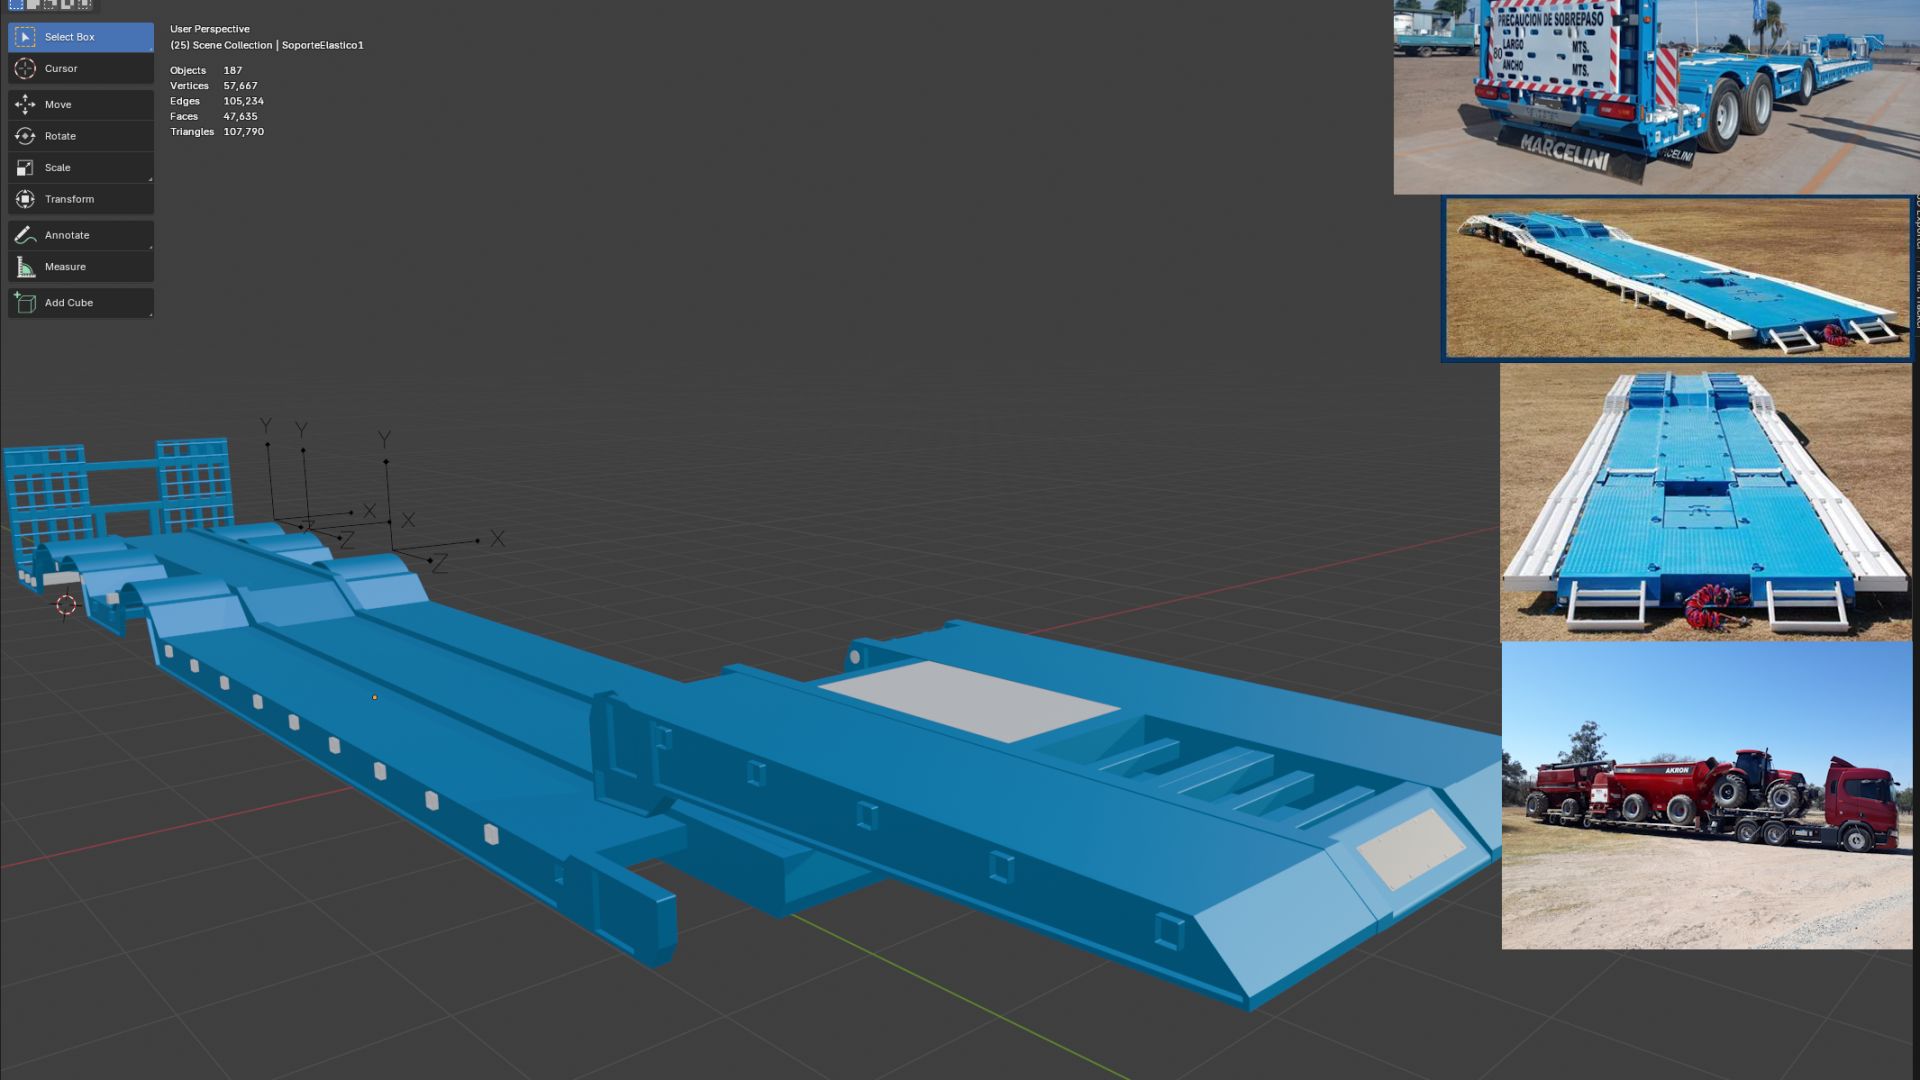Expand Select Box tool variants corner arrow

click(150, 48)
